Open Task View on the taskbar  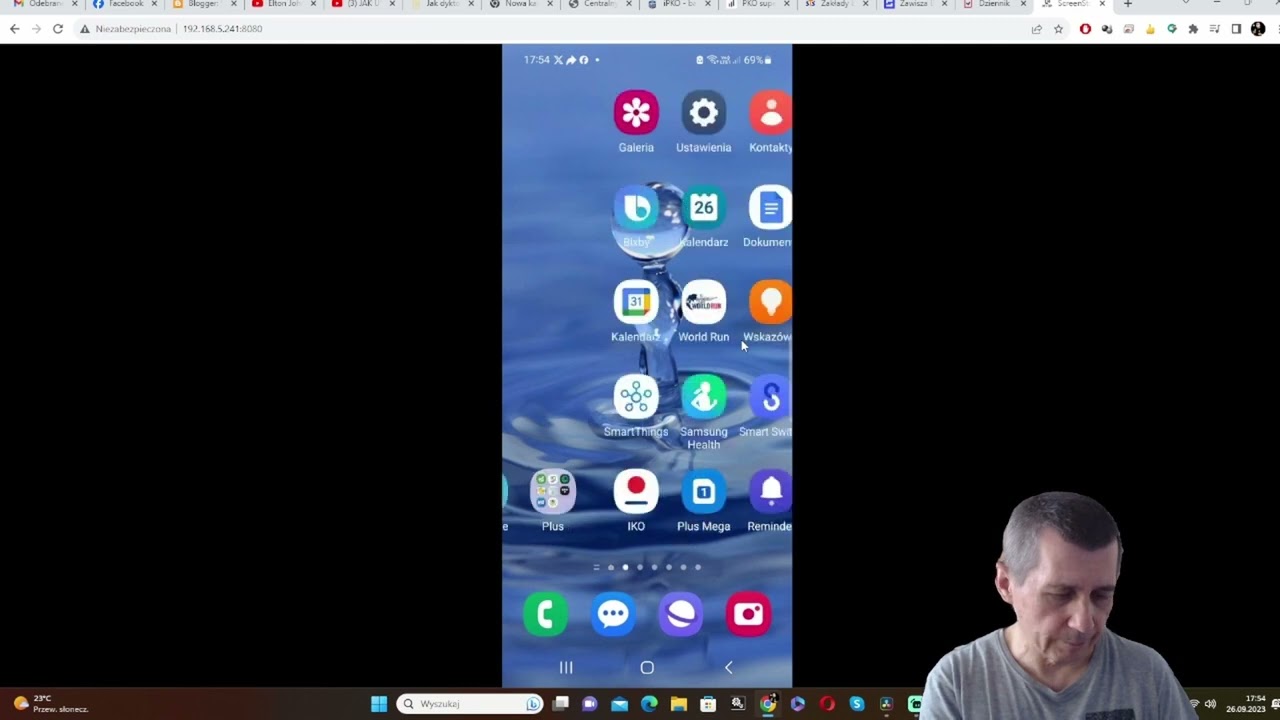(561, 704)
